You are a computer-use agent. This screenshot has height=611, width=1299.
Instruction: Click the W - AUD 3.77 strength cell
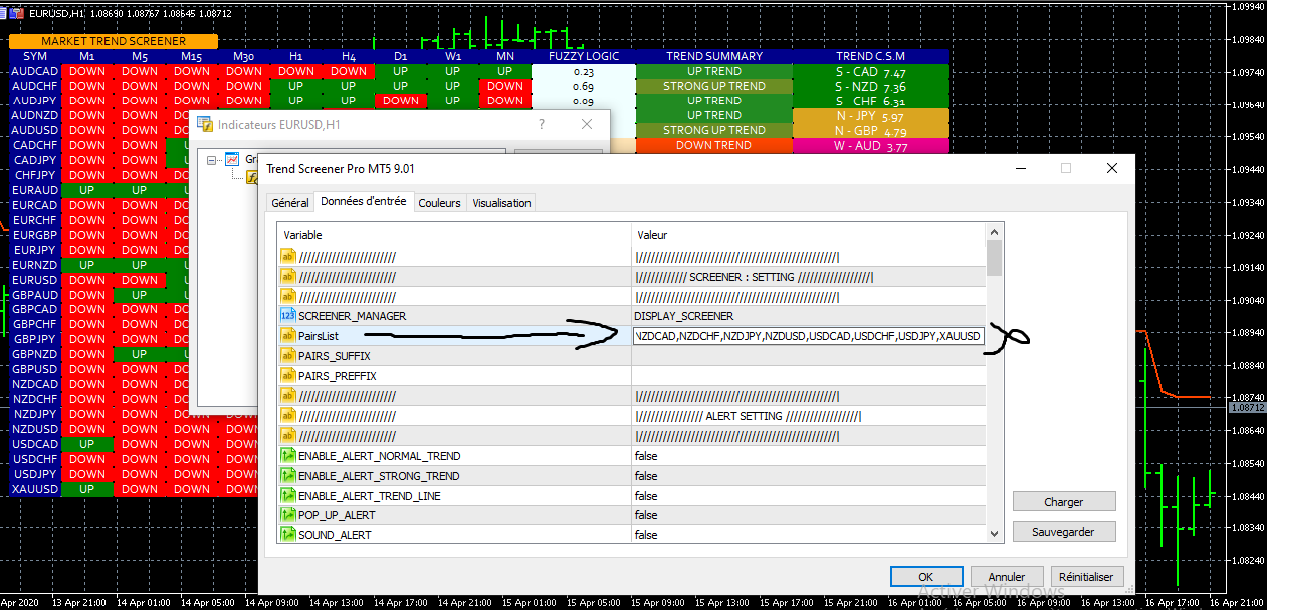pos(871,146)
